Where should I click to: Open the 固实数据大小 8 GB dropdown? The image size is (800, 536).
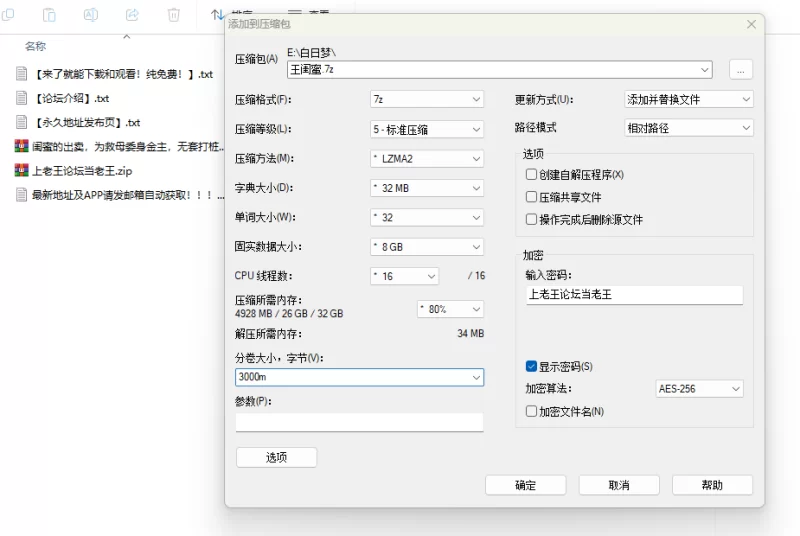(x=427, y=247)
